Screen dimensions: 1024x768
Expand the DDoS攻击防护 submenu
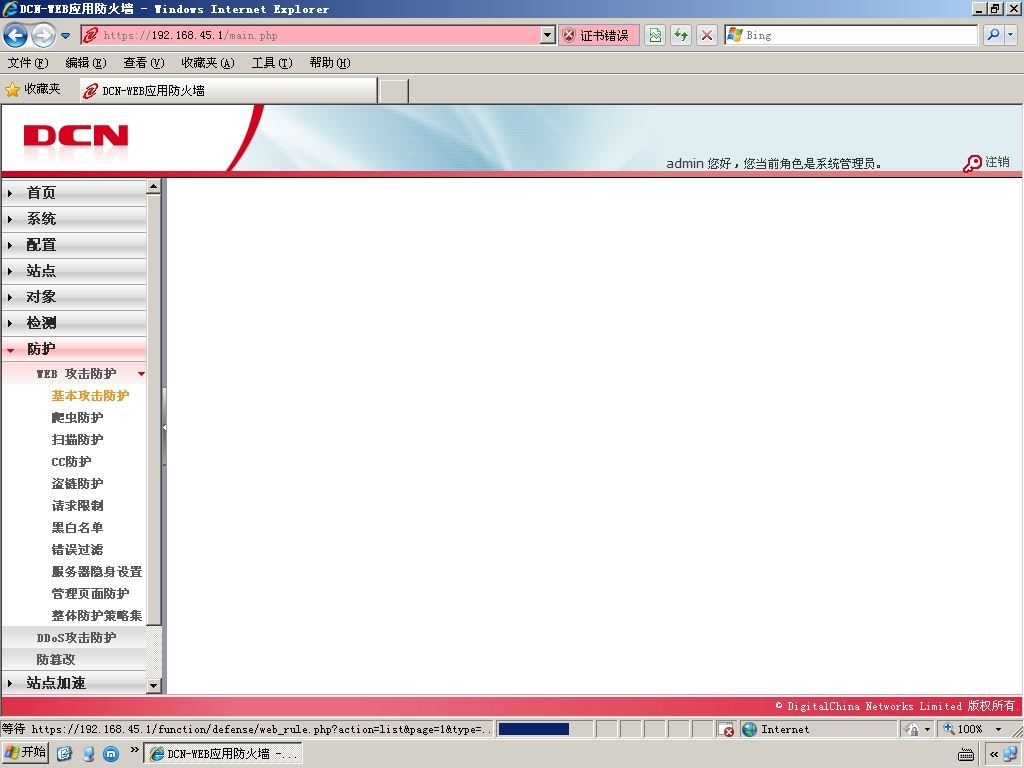(74, 637)
